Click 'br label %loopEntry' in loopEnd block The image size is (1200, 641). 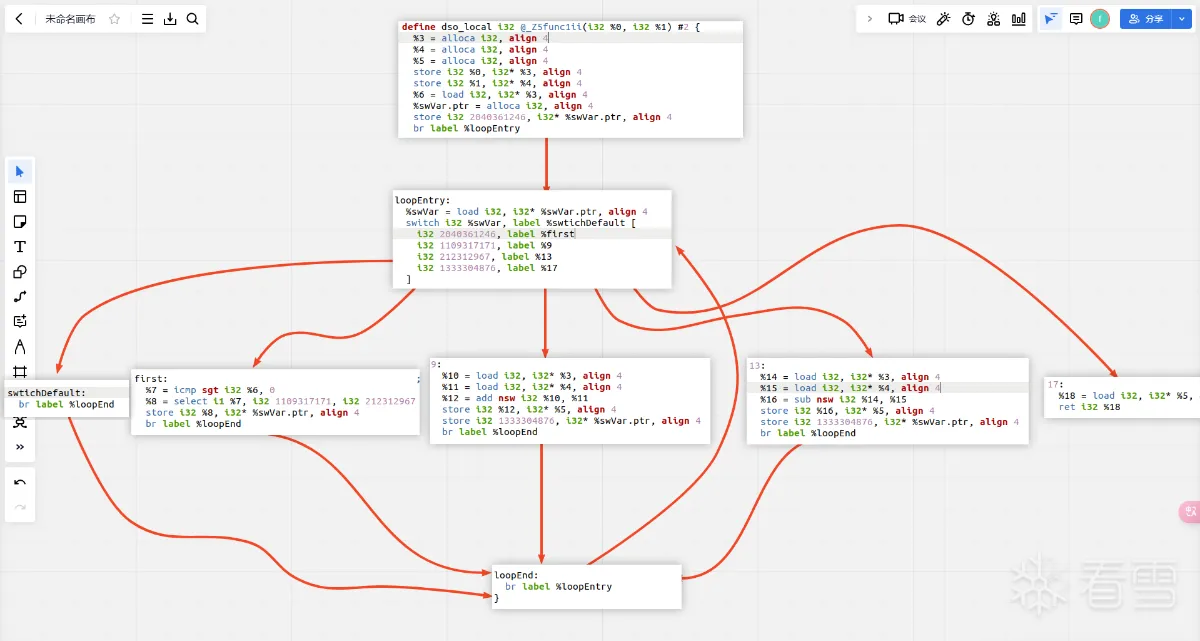(558, 587)
